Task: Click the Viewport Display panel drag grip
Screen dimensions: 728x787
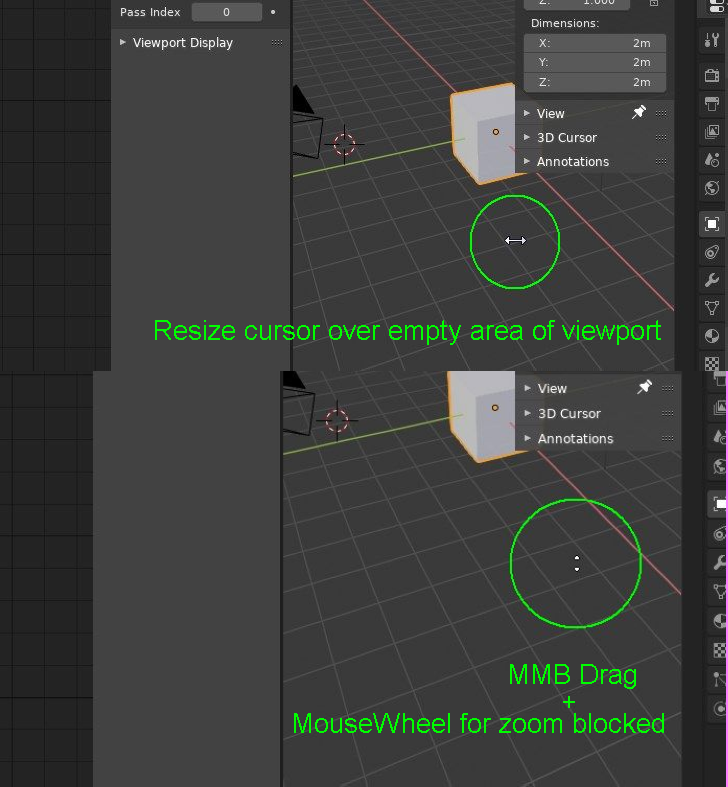Action: coord(277,43)
